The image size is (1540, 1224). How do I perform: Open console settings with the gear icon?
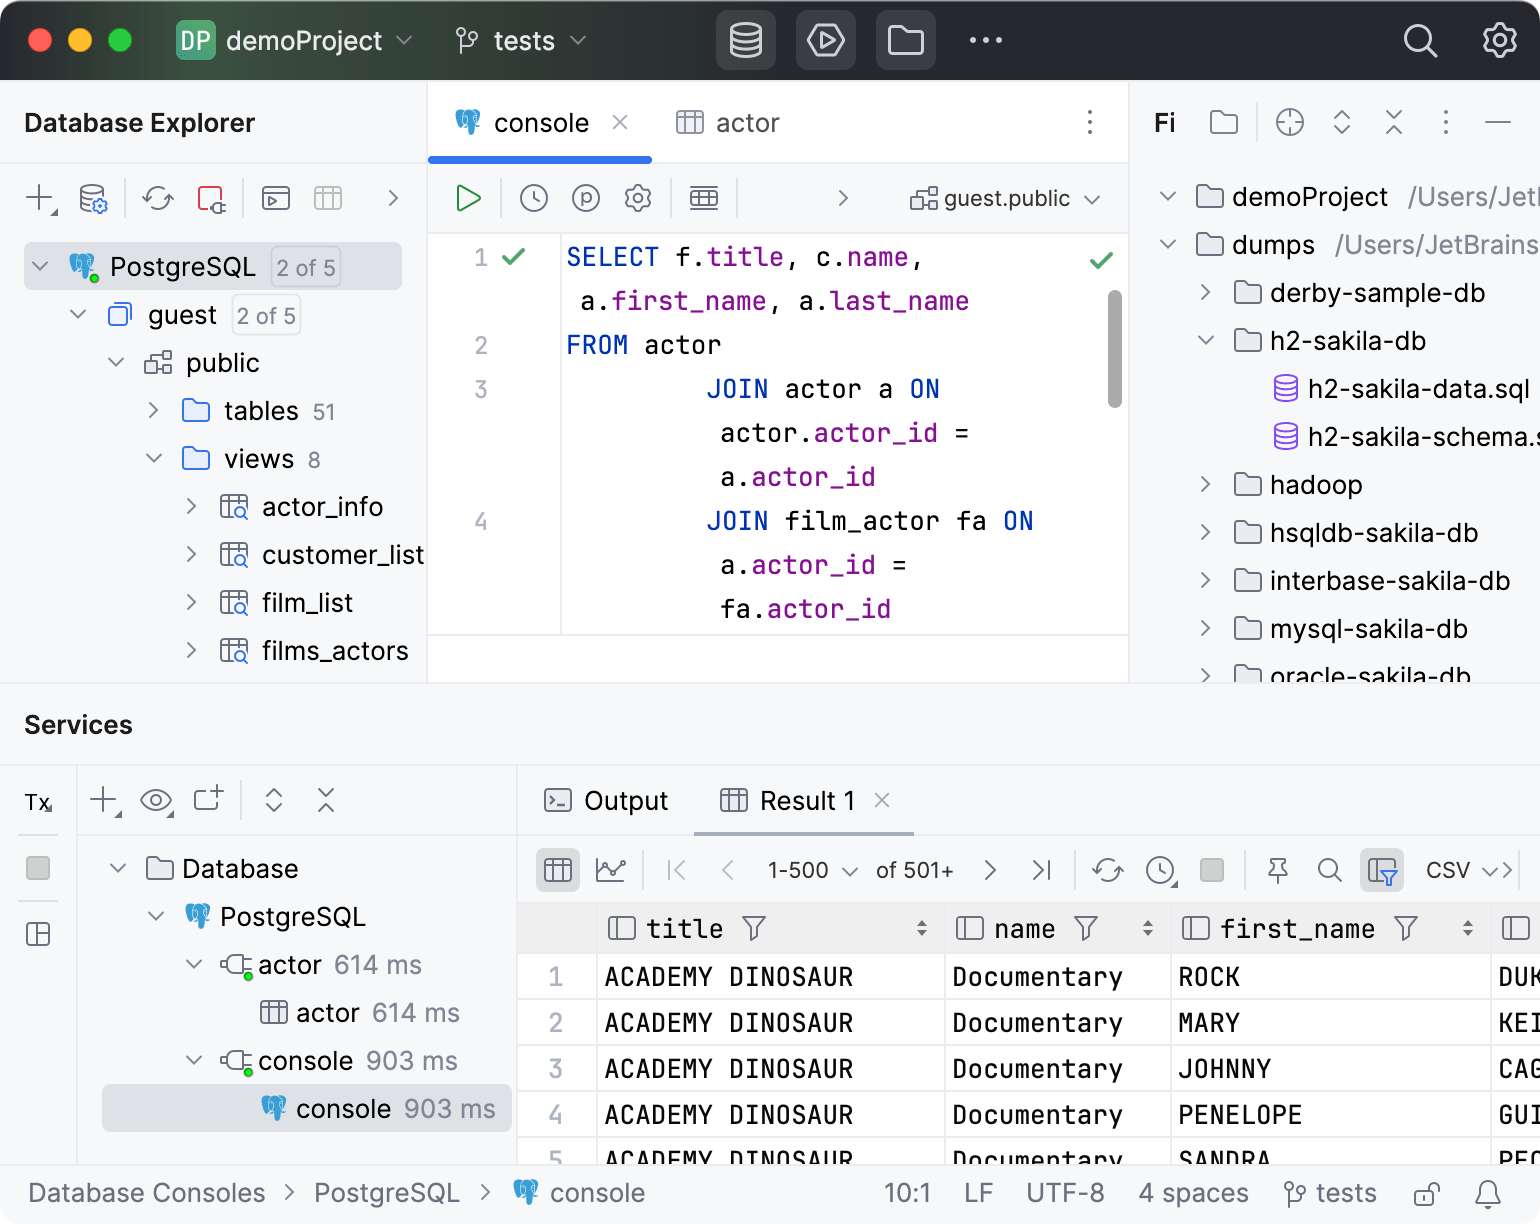pyautogui.click(x=637, y=198)
